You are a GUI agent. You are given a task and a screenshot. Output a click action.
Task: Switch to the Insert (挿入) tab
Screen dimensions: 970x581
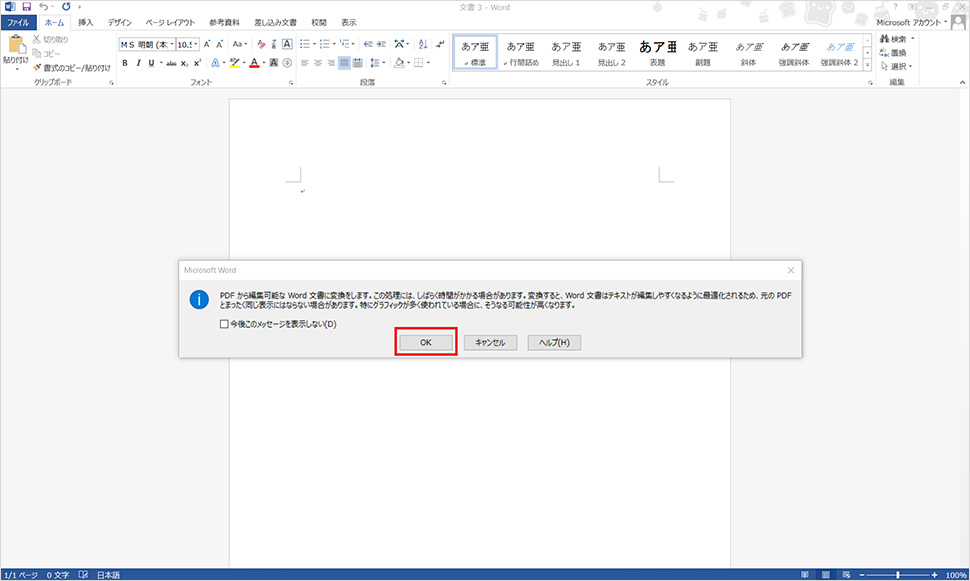pos(85,23)
